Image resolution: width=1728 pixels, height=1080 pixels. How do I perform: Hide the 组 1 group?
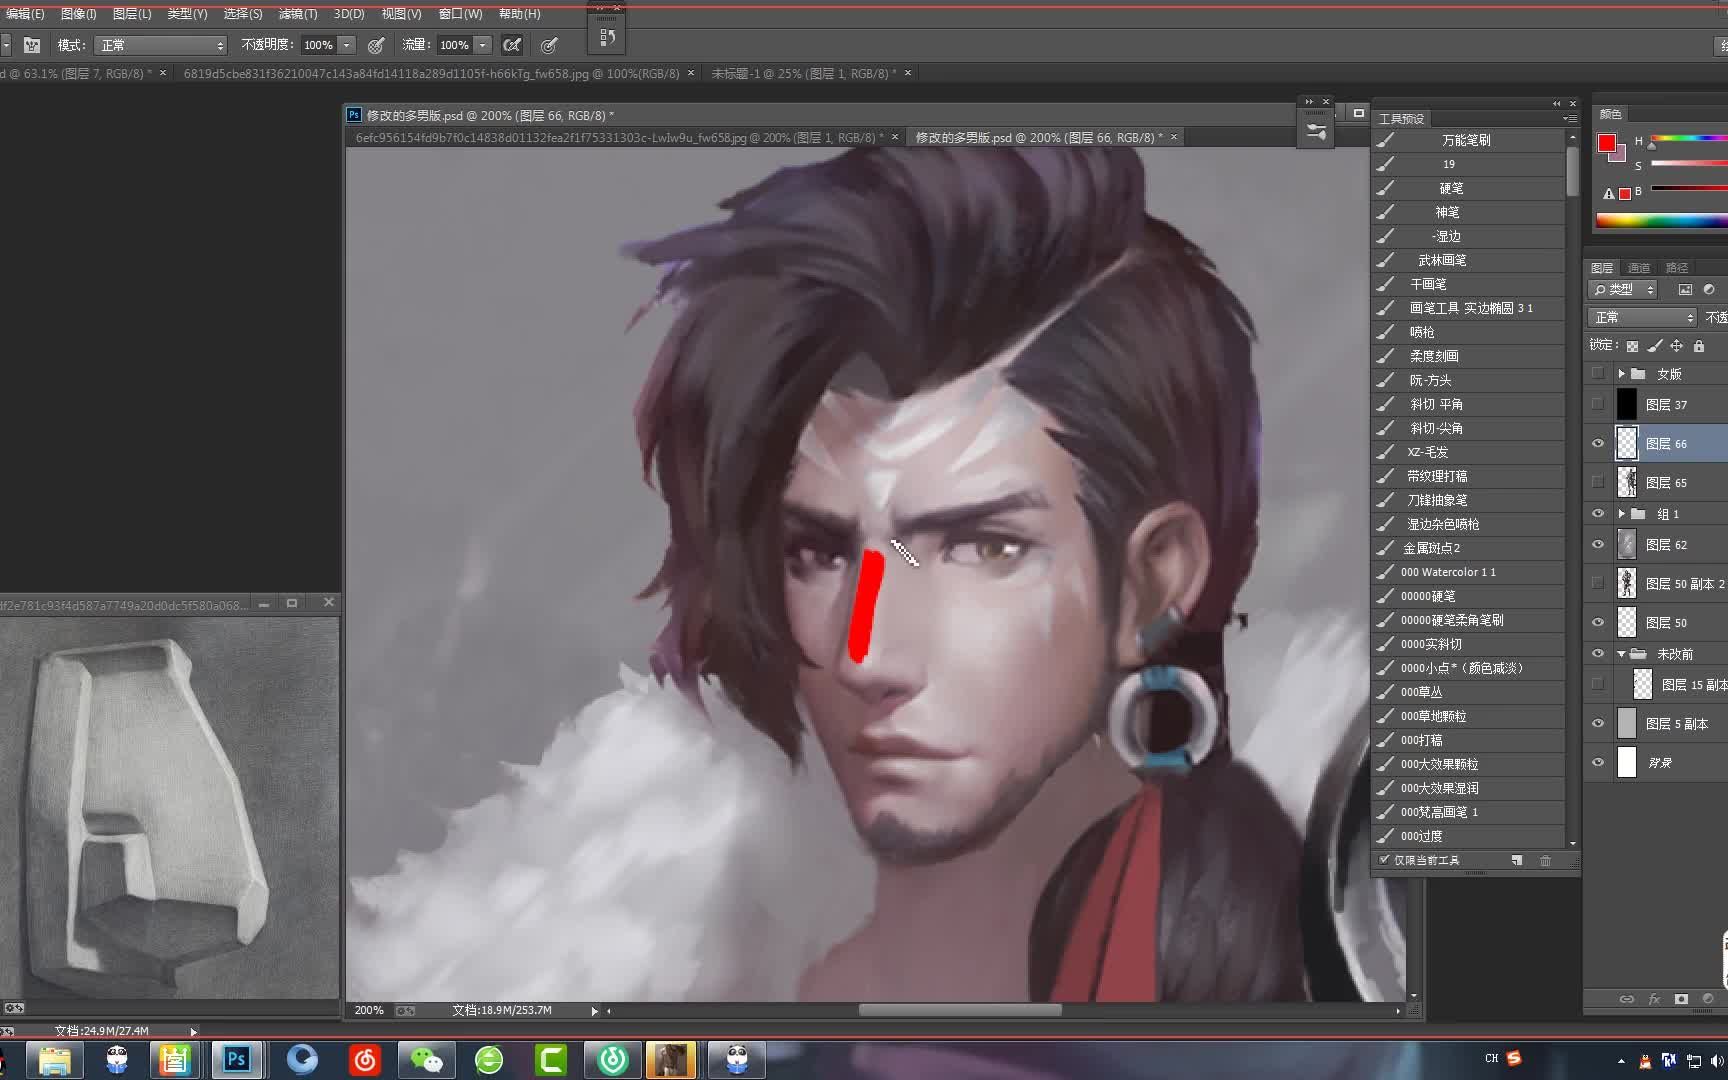point(1598,513)
